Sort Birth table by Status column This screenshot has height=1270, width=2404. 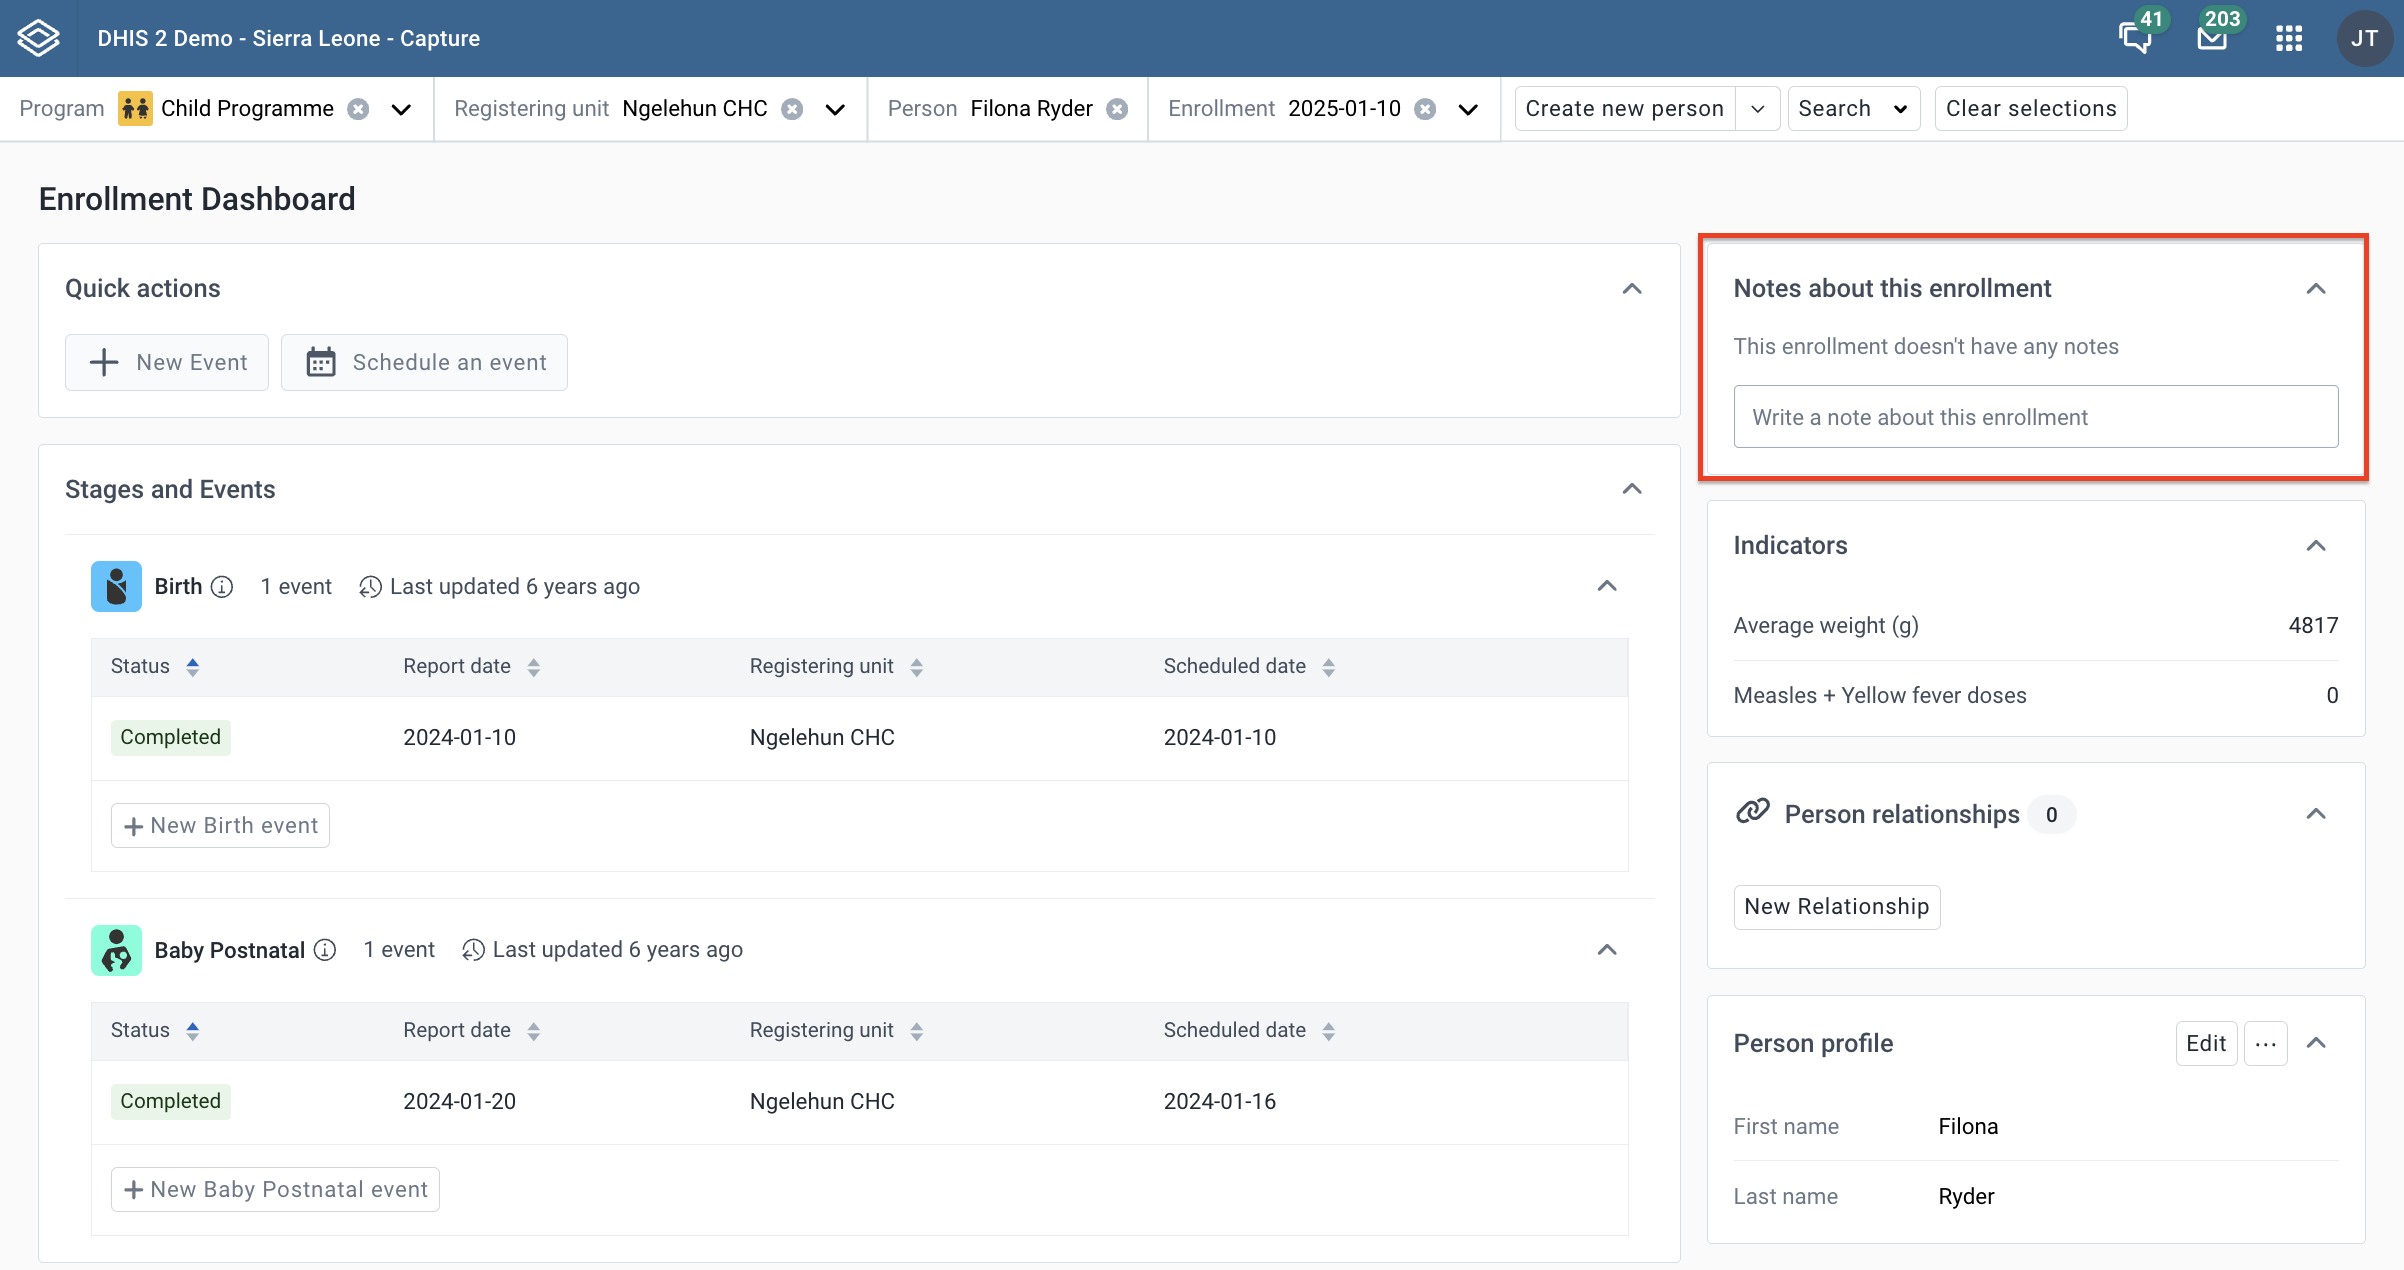(x=193, y=667)
